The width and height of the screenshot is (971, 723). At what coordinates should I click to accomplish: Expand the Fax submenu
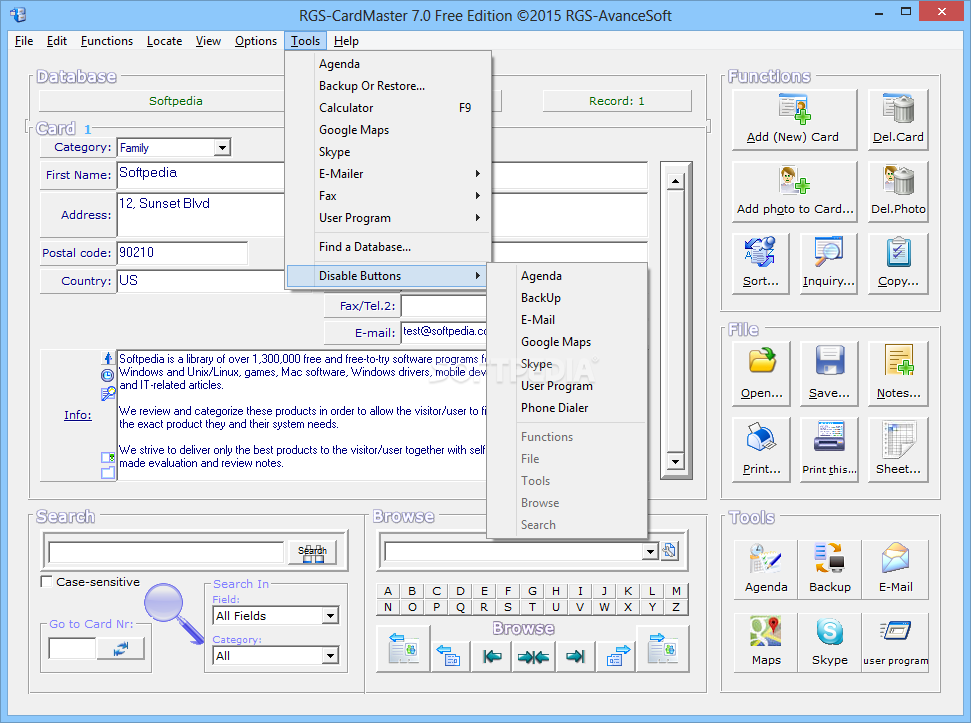click(388, 196)
